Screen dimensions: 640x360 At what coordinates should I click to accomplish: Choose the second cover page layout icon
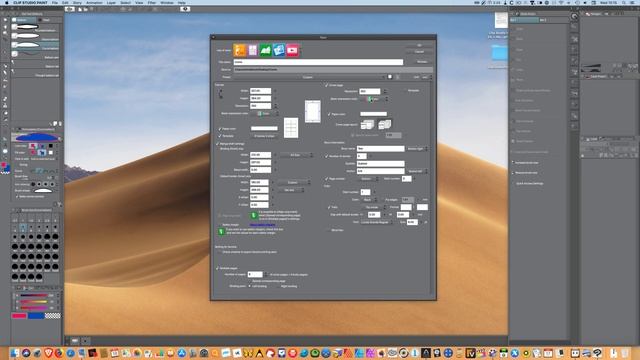(384, 124)
